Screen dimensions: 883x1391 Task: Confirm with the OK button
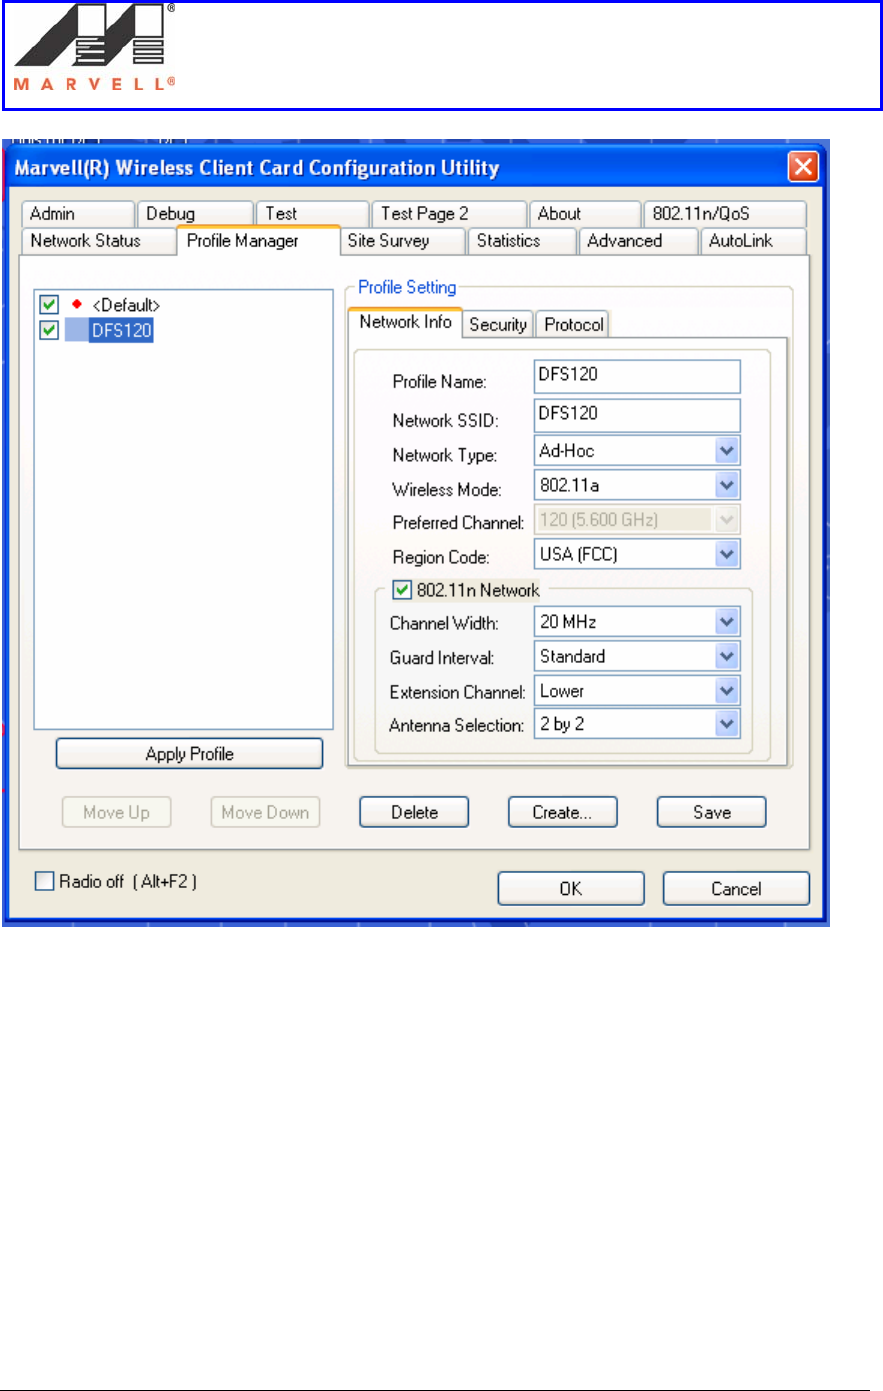coord(571,889)
